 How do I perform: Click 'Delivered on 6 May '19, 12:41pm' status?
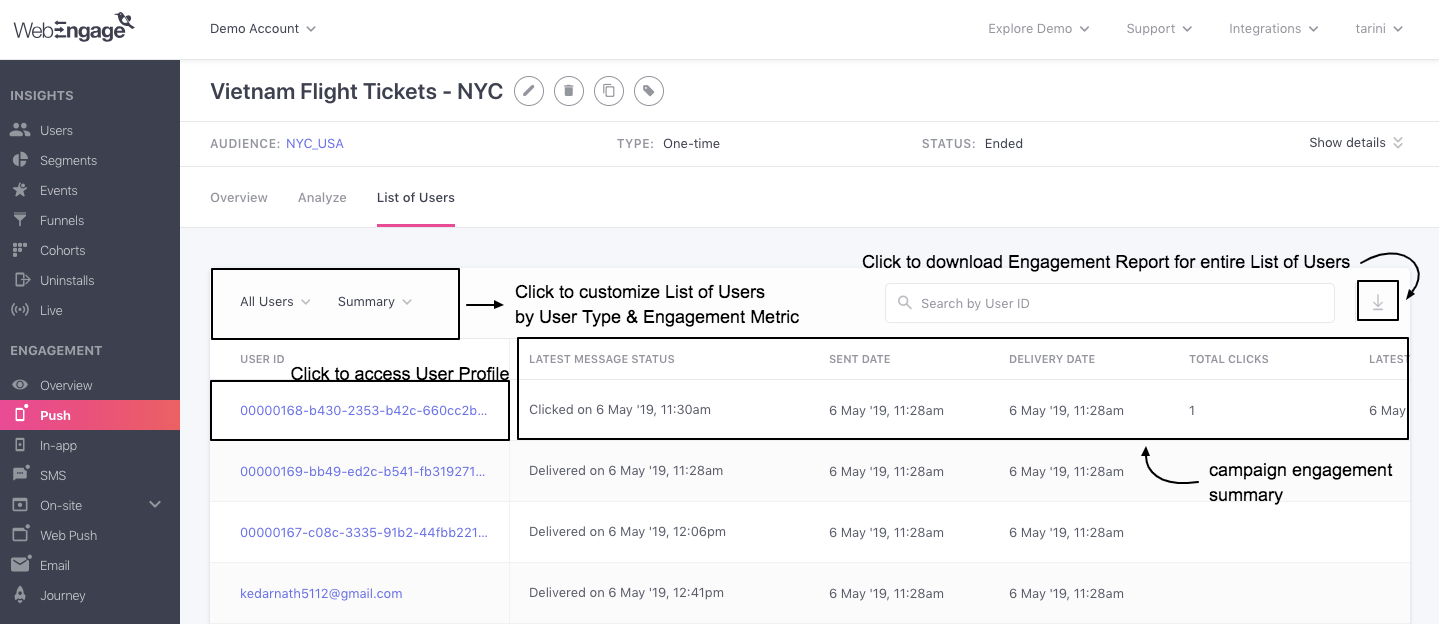tap(627, 593)
